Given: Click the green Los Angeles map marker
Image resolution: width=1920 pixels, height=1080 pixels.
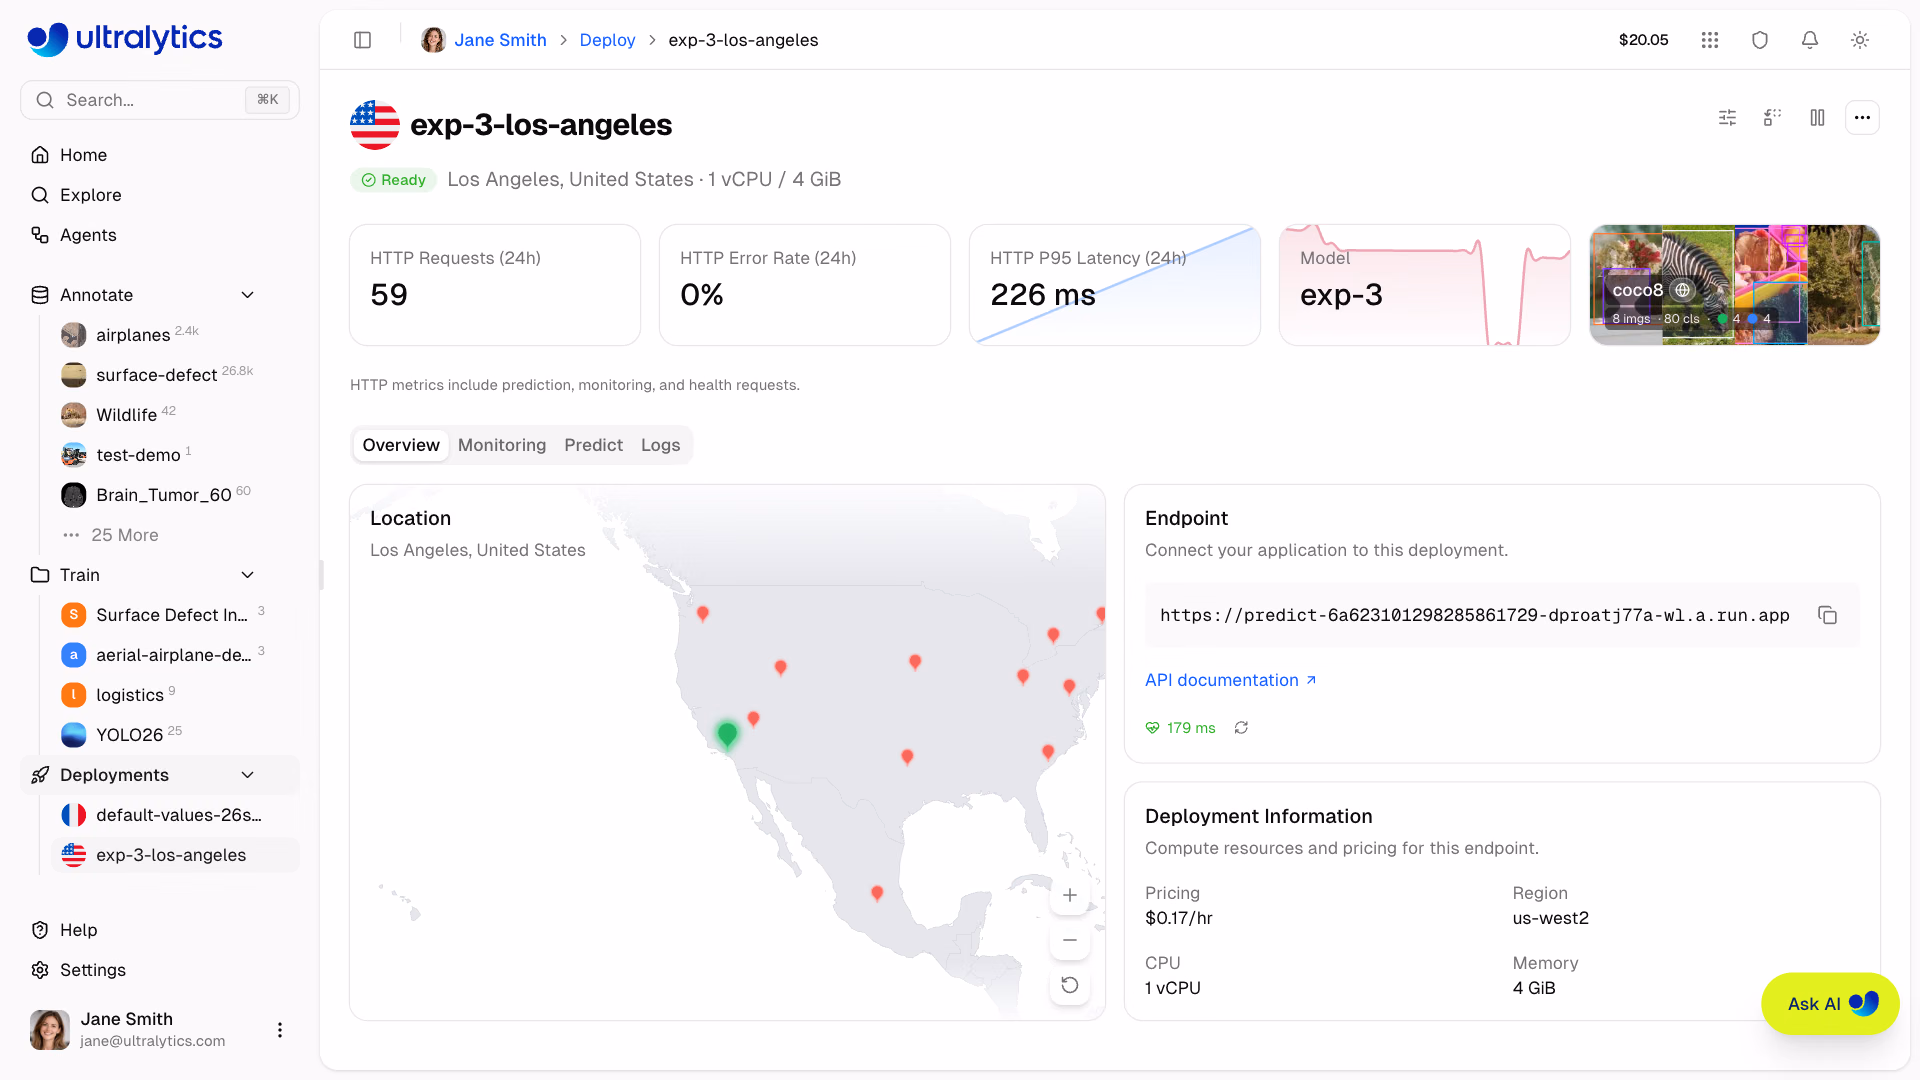Looking at the screenshot, I should [x=727, y=734].
